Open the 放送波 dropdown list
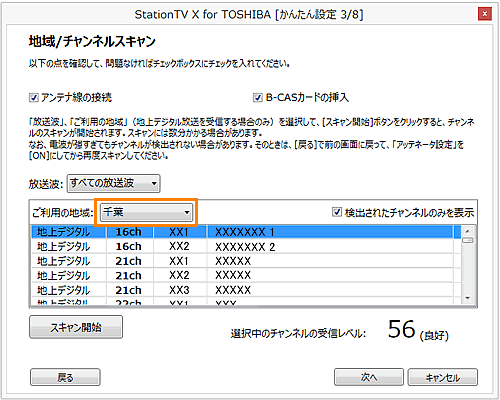The image size is (500, 400). (x=114, y=183)
